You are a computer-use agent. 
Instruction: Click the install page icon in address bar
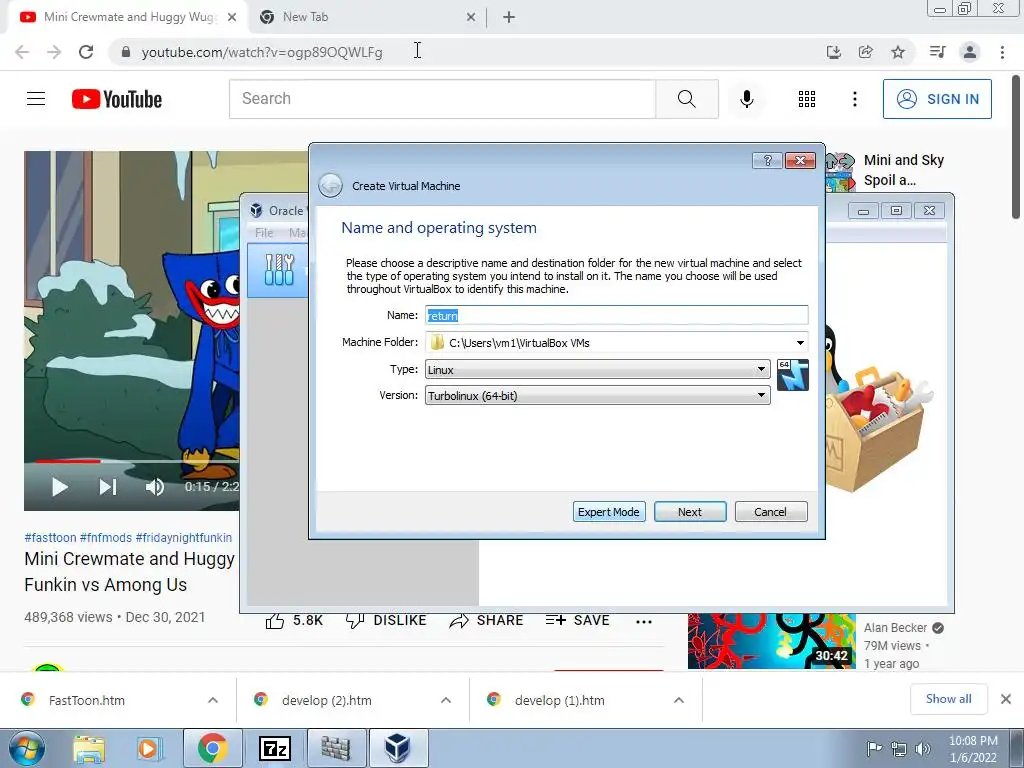click(x=833, y=52)
